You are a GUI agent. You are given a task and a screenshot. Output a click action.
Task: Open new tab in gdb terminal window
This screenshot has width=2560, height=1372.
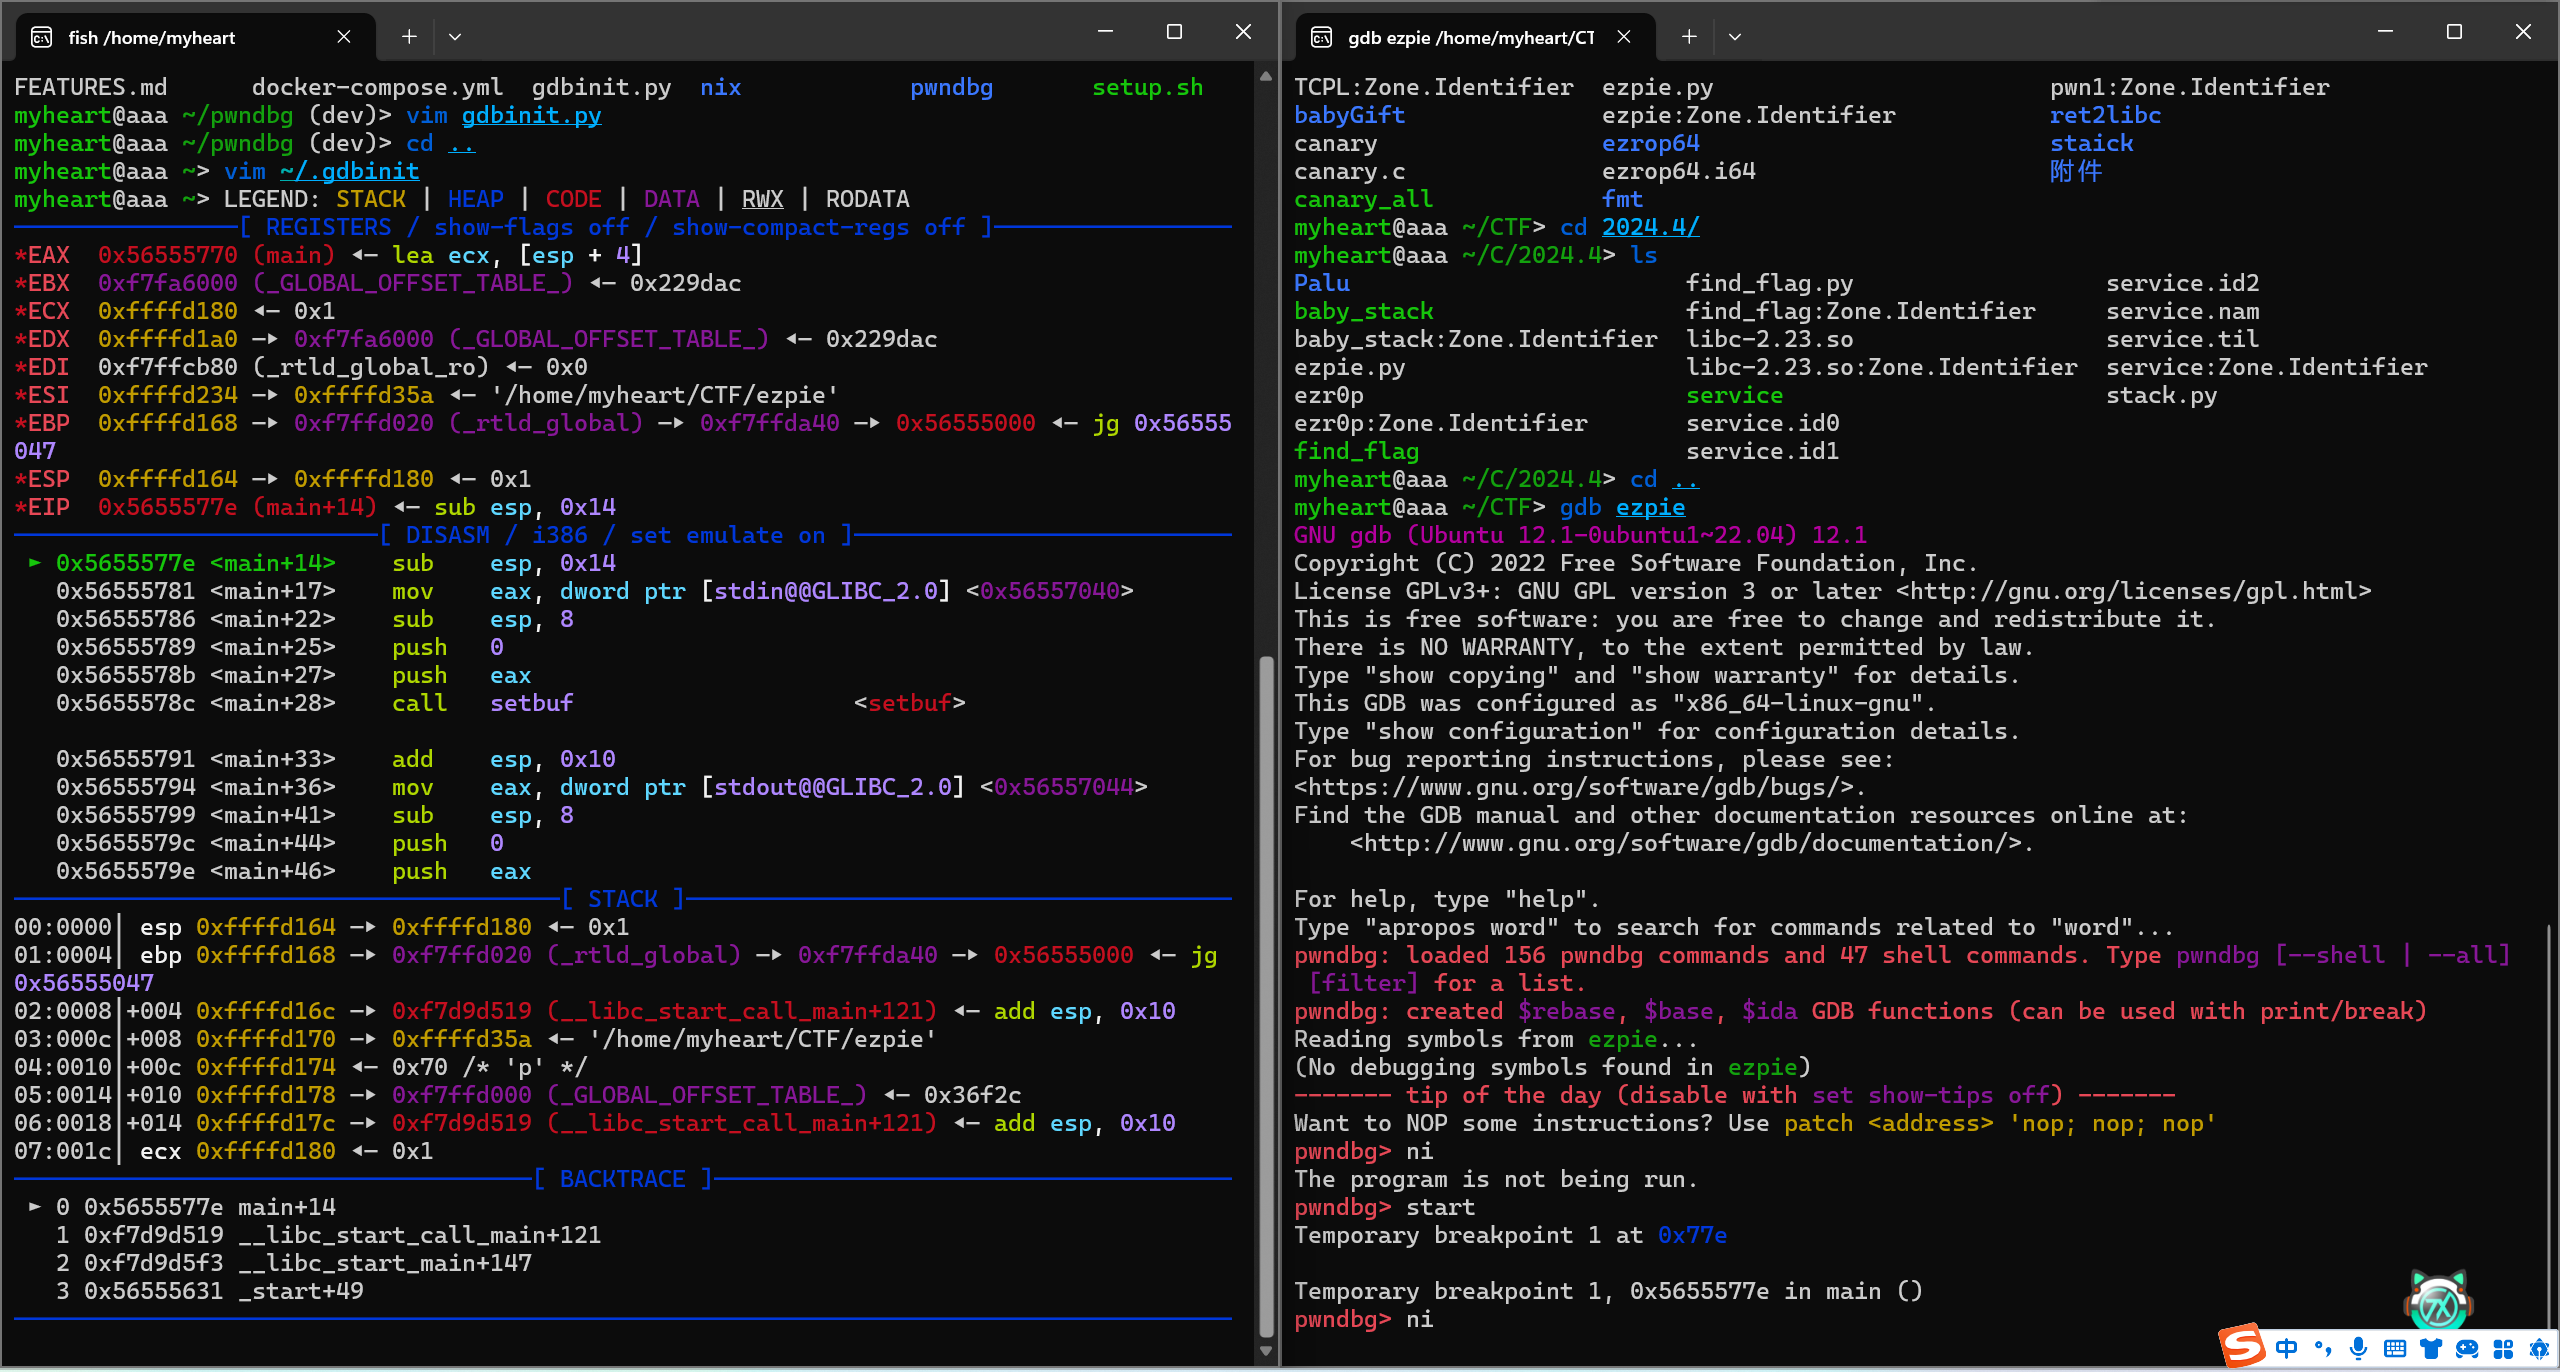click(1689, 37)
